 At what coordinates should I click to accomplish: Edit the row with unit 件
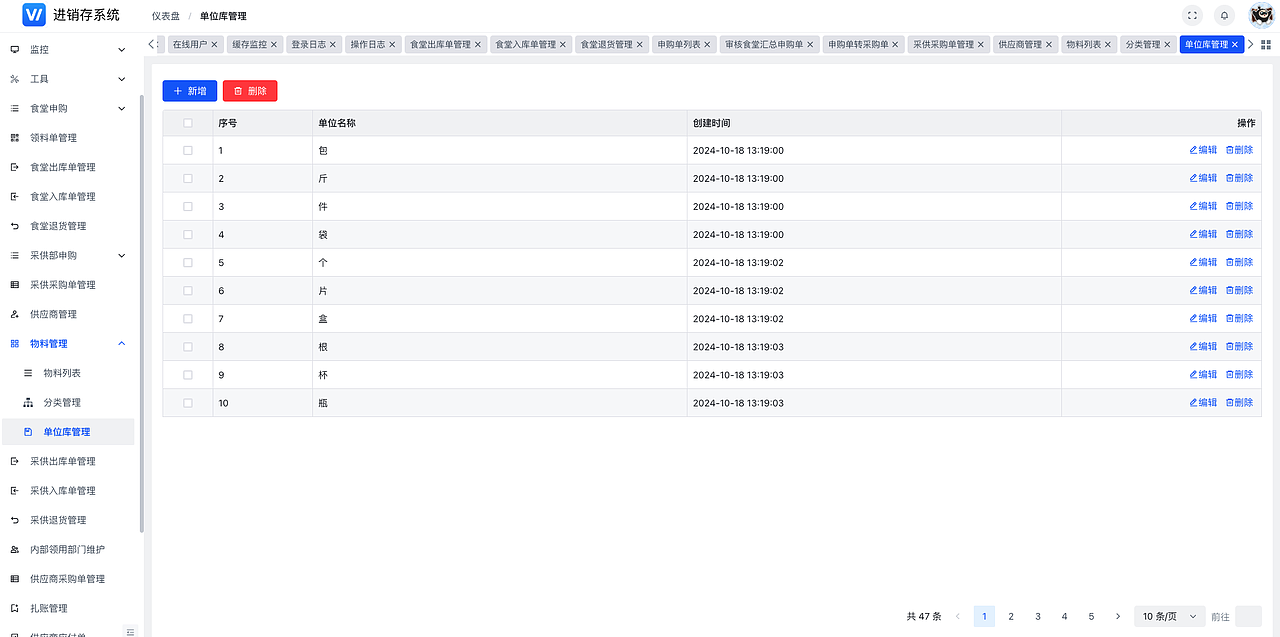(1203, 206)
